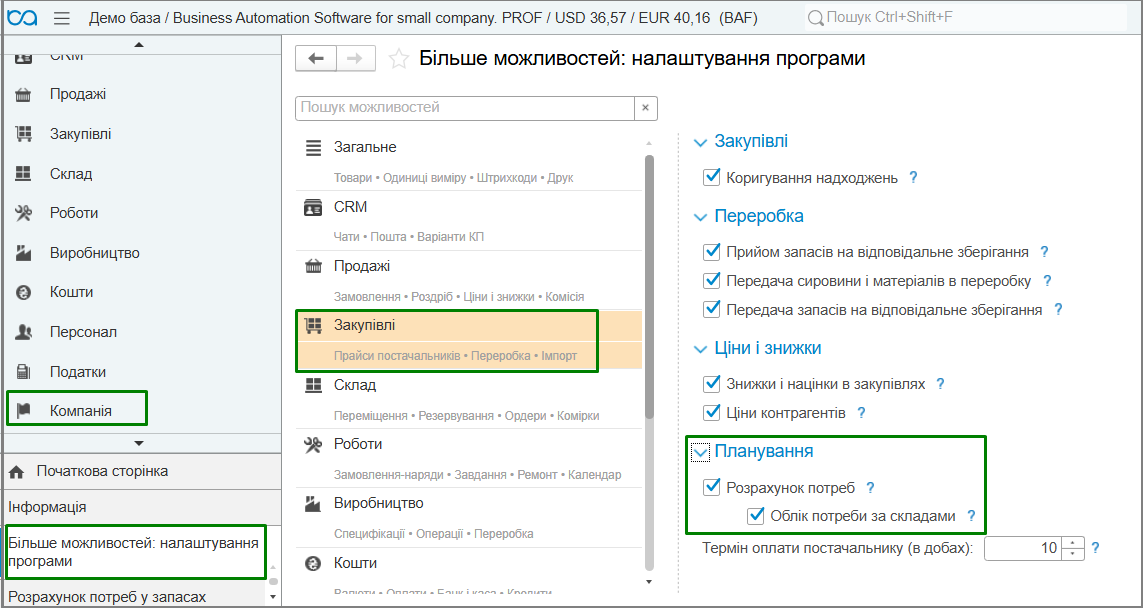Click the Податки calculator icon in sidebar
The image size is (1143, 608).
(x=23, y=372)
